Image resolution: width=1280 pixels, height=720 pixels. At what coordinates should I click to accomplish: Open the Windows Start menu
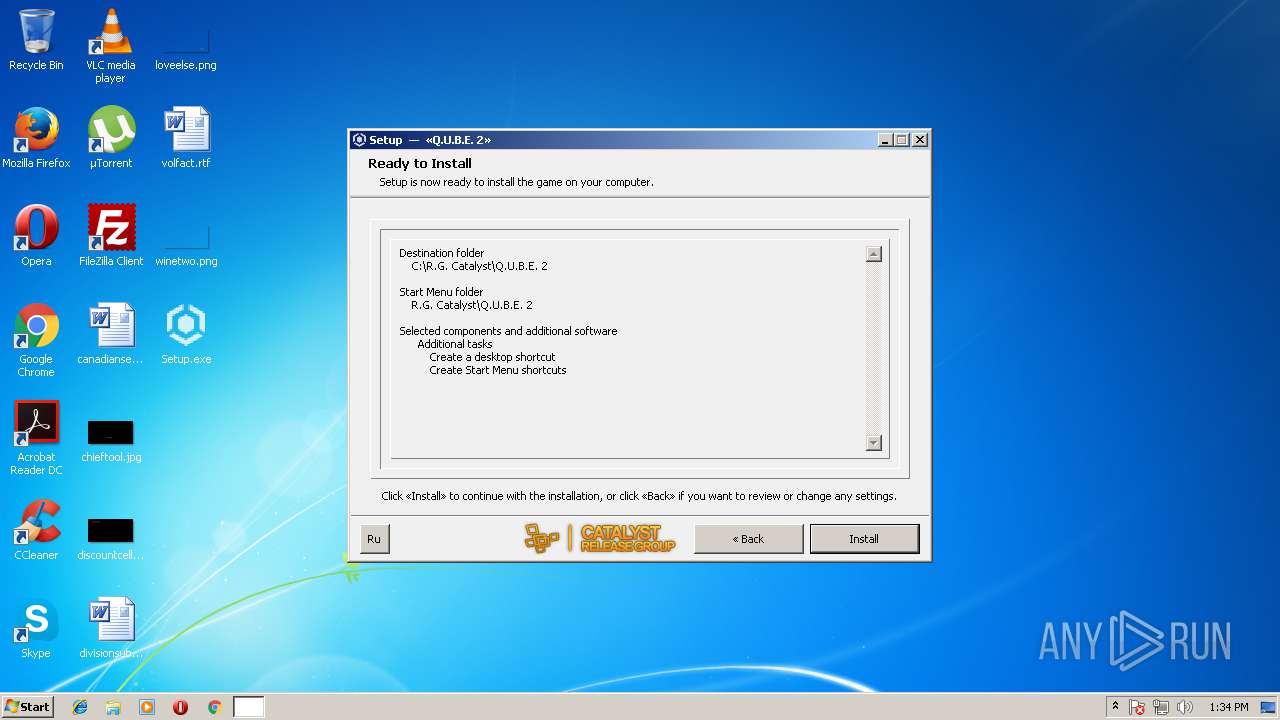tap(27, 707)
